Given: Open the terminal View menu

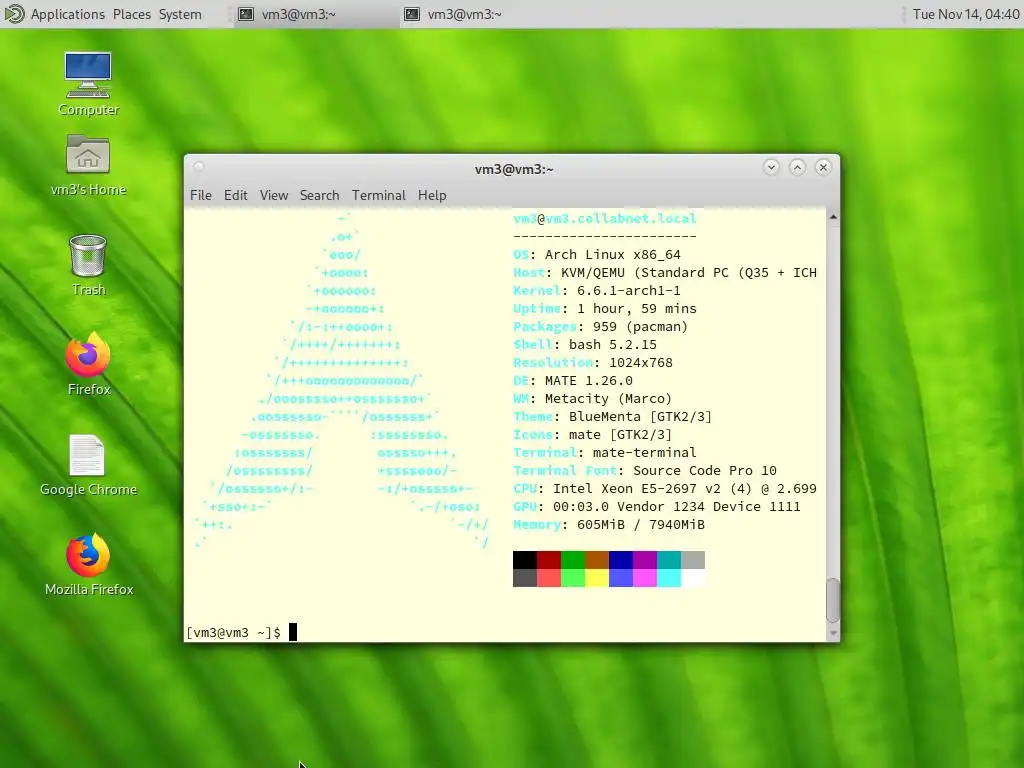Looking at the screenshot, I should point(274,195).
